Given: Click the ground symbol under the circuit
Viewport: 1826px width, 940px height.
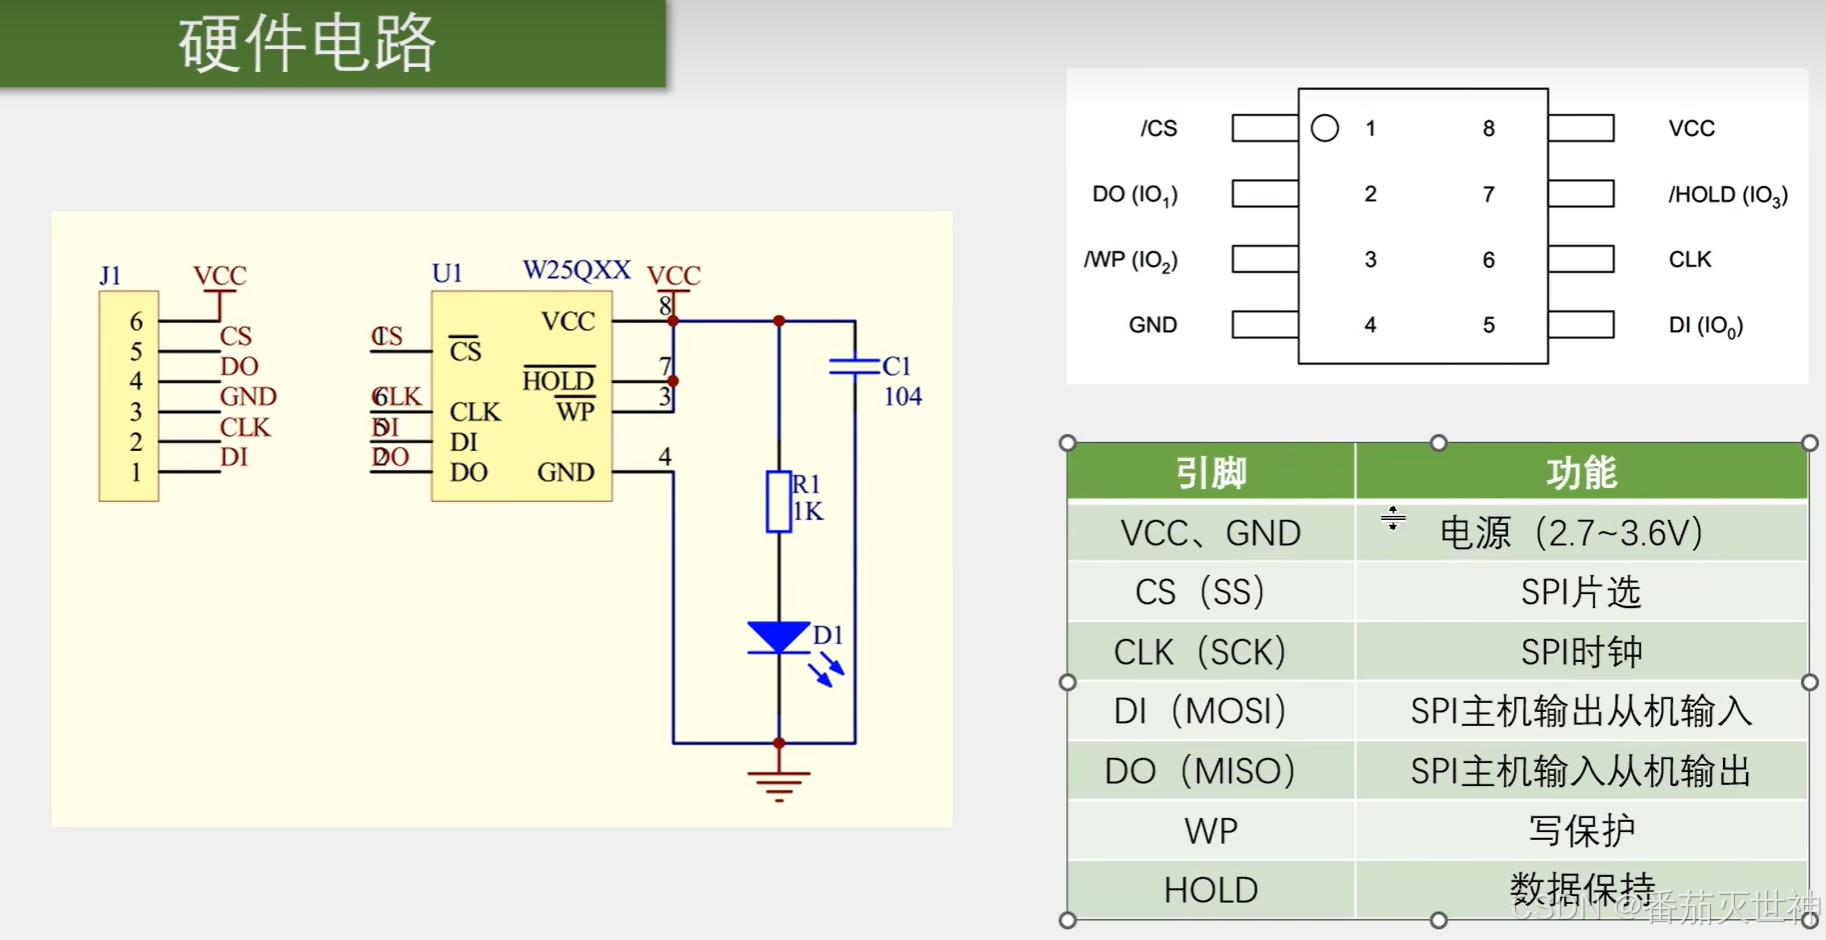Looking at the screenshot, I should click(x=779, y=786).
